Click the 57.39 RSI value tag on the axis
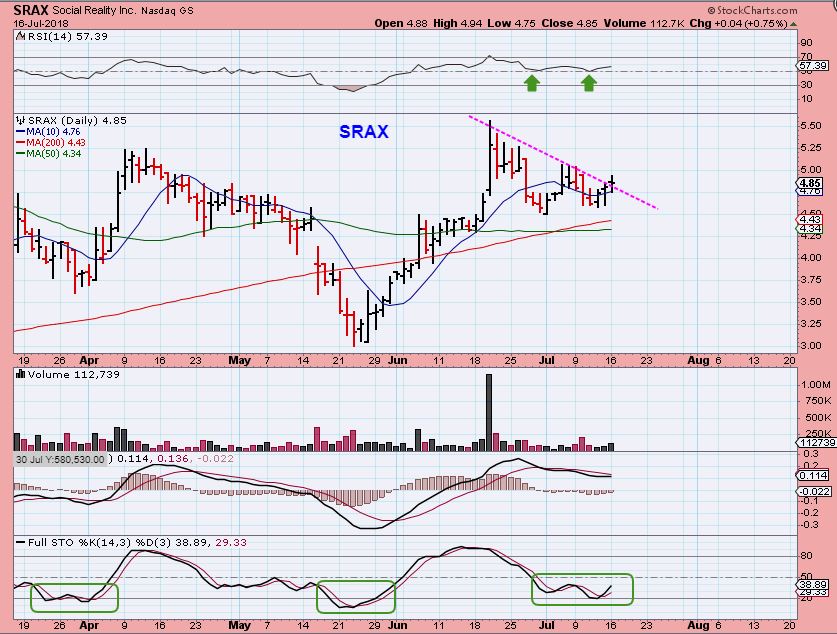837x634 pixels. pyautogui.click(x=812, y=66)
